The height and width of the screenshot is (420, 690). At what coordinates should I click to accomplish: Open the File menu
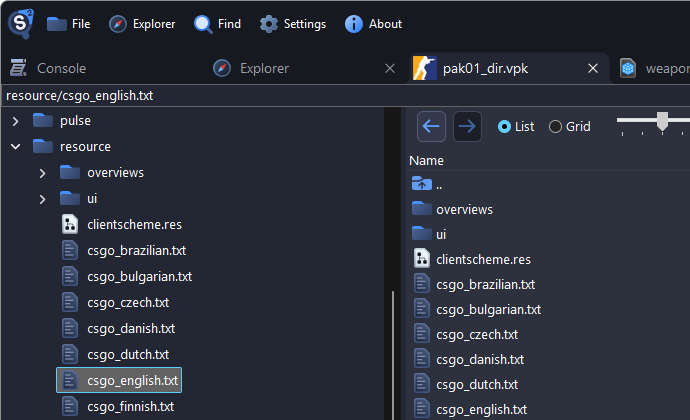(x=68, y=24)
